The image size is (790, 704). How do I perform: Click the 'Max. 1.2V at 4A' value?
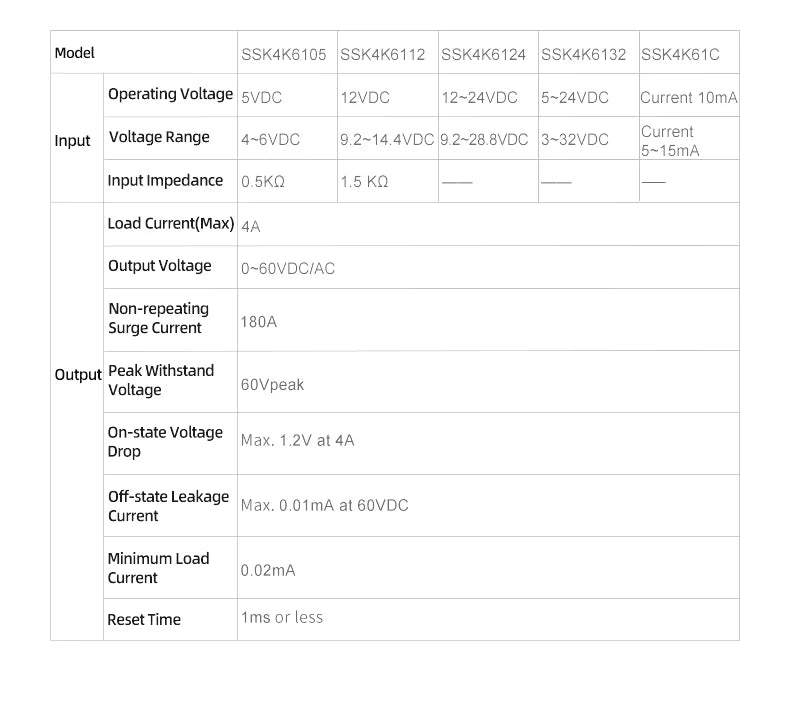click(x=297, y=440)
